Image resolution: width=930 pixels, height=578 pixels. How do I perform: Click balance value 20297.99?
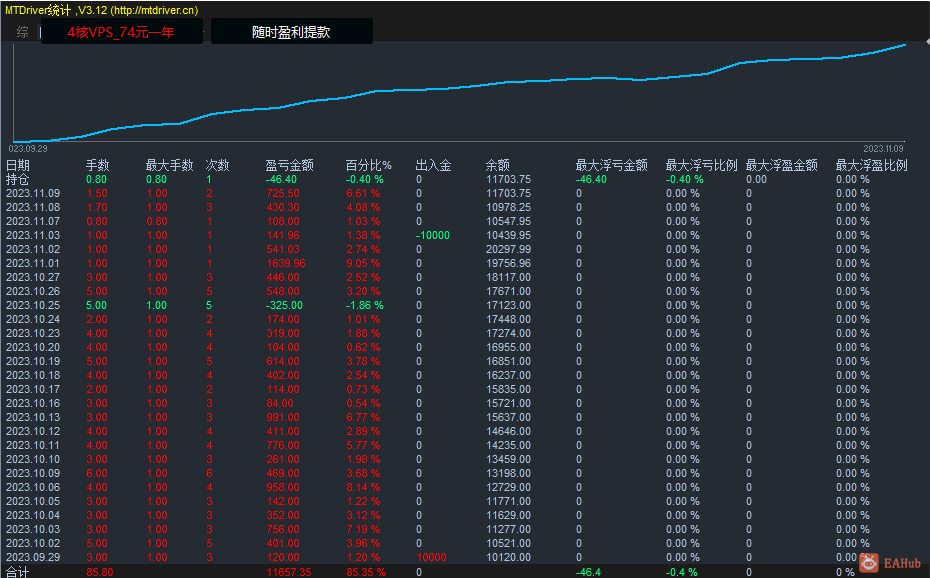tap(508, 250)
